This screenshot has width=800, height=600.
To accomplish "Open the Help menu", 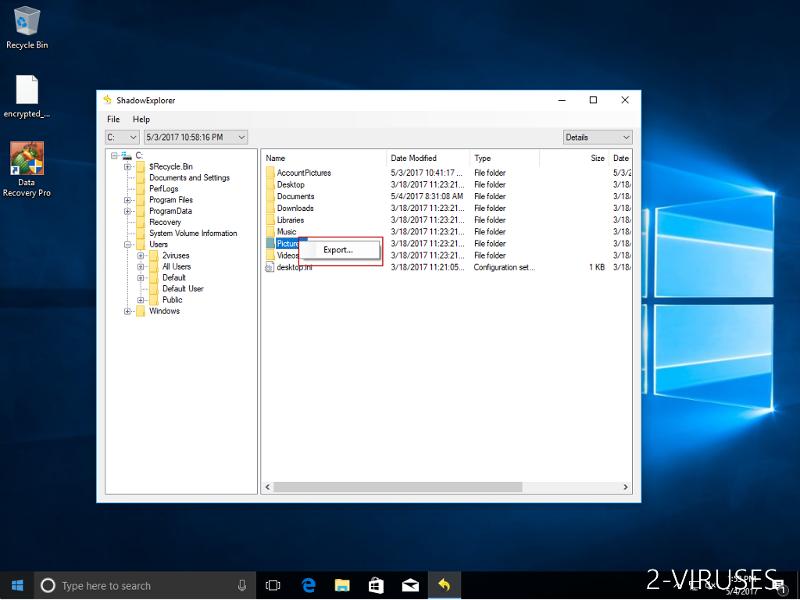I will tap(141, 119).
